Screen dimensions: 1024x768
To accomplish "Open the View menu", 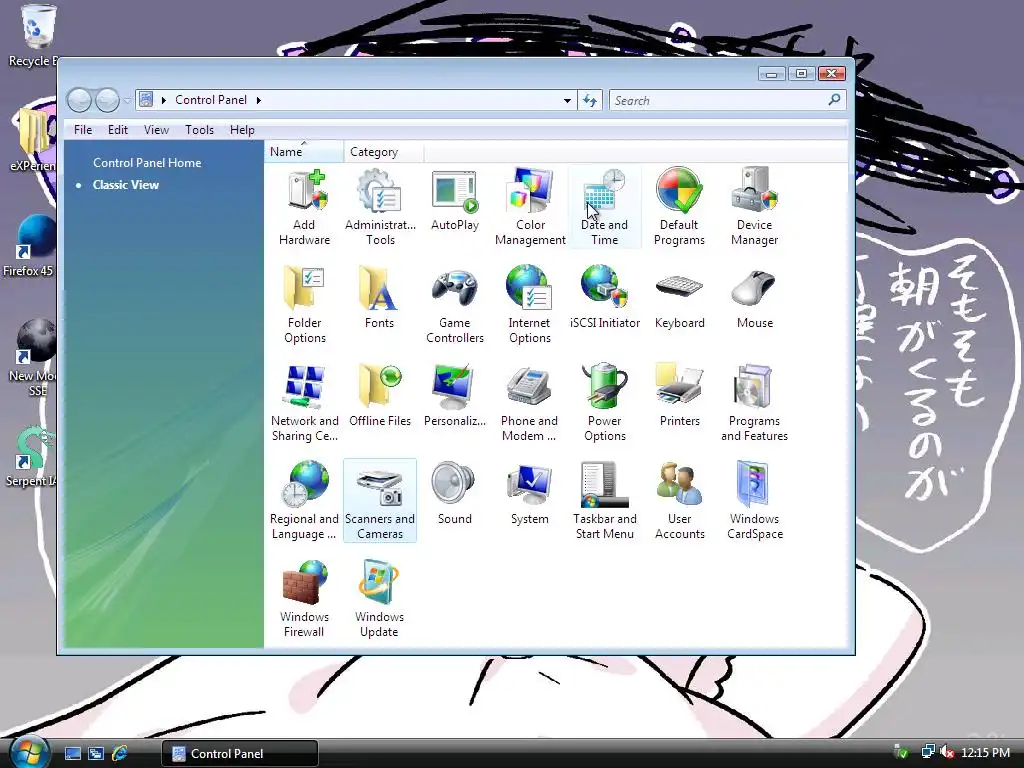I will tap(156, 129).
